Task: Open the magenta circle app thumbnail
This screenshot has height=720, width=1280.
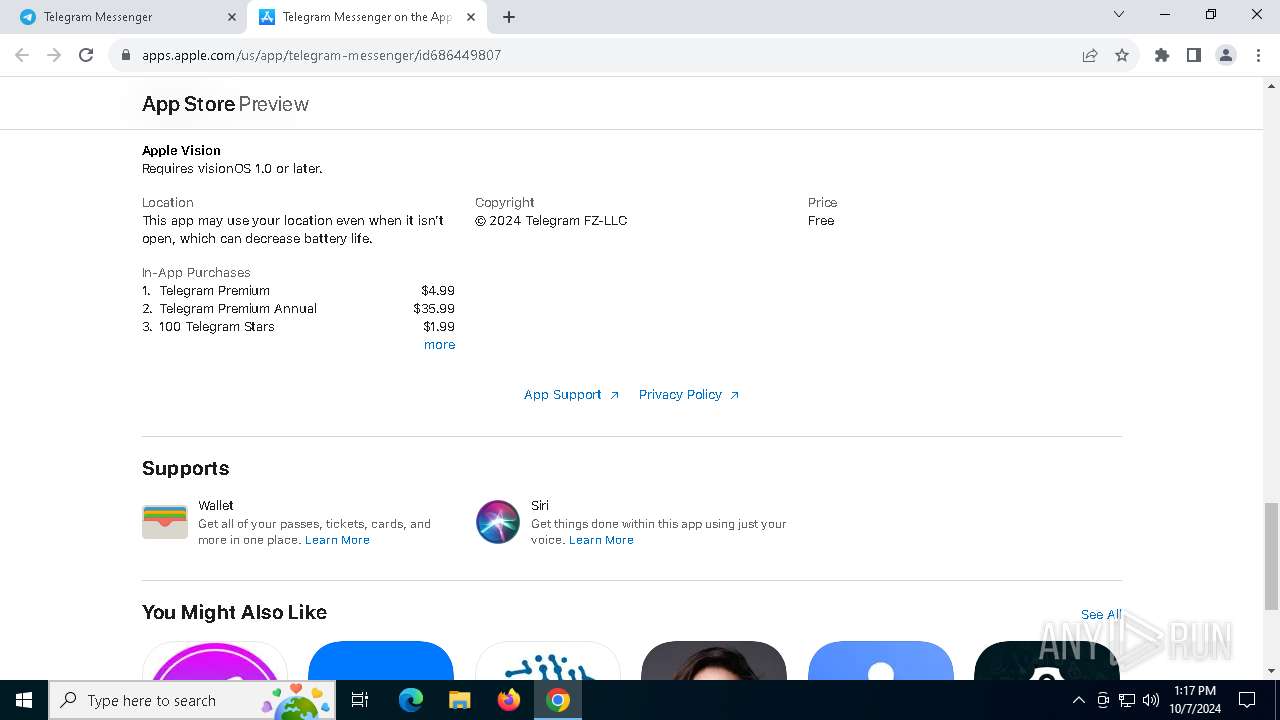Action: click(x=215, y=661)
